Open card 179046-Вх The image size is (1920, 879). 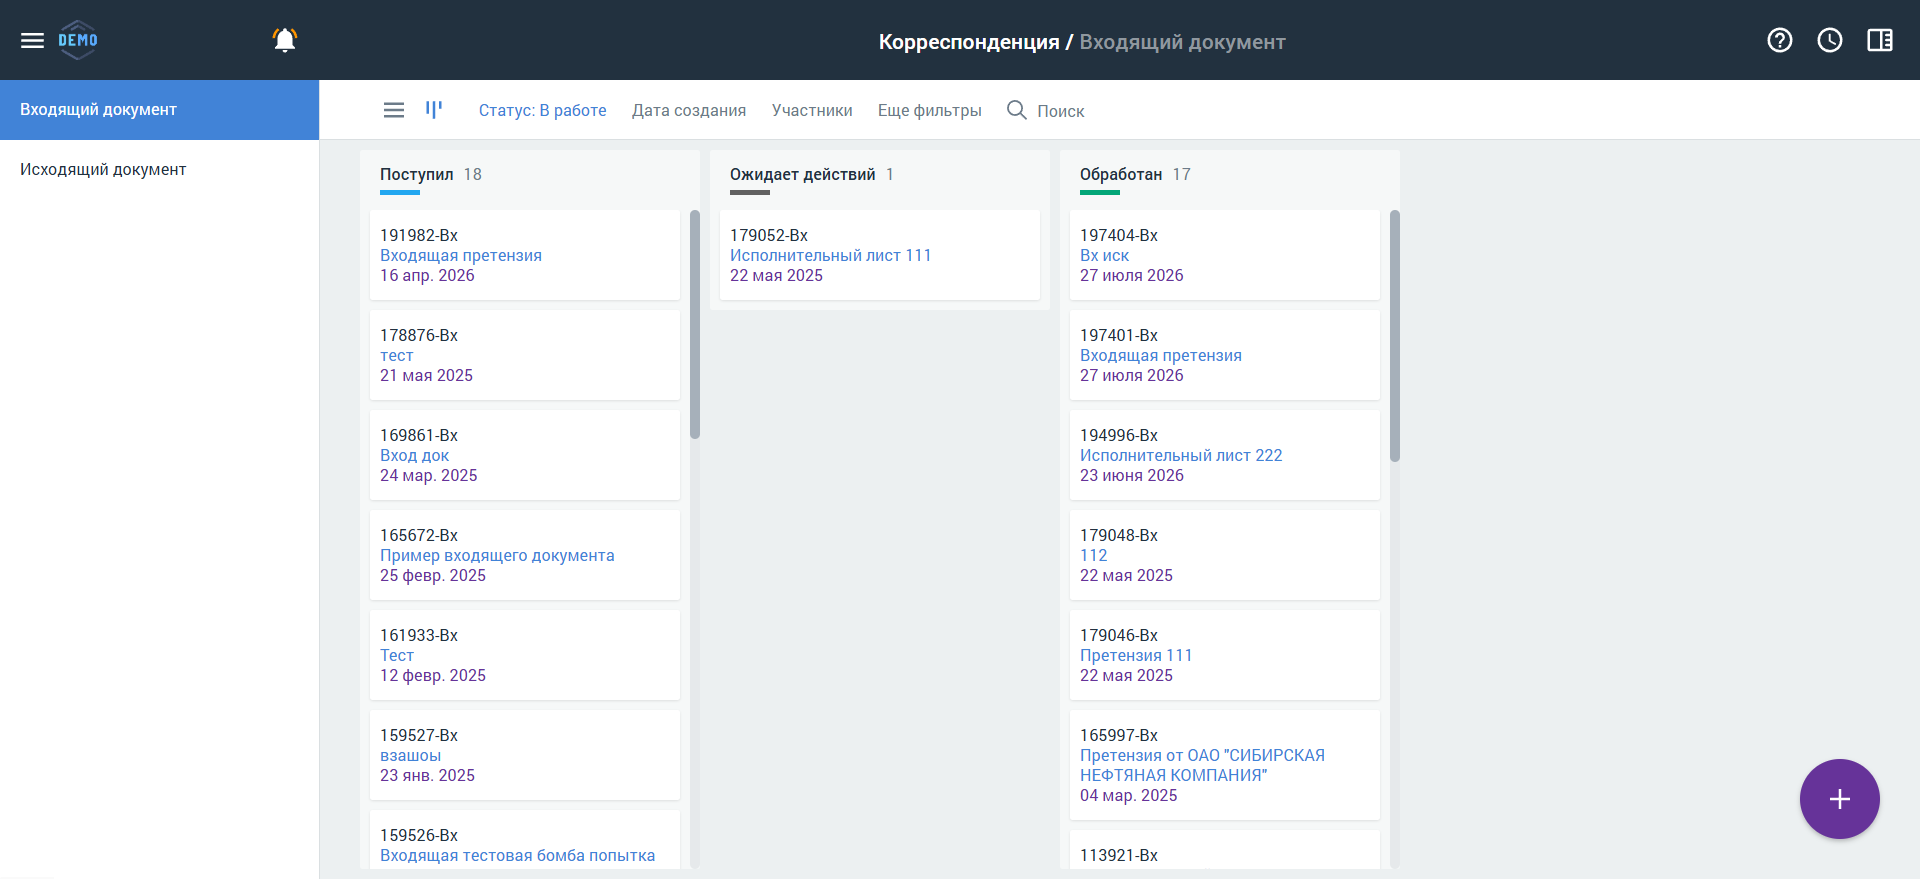pyautogui.click(x=1225, y=655)
